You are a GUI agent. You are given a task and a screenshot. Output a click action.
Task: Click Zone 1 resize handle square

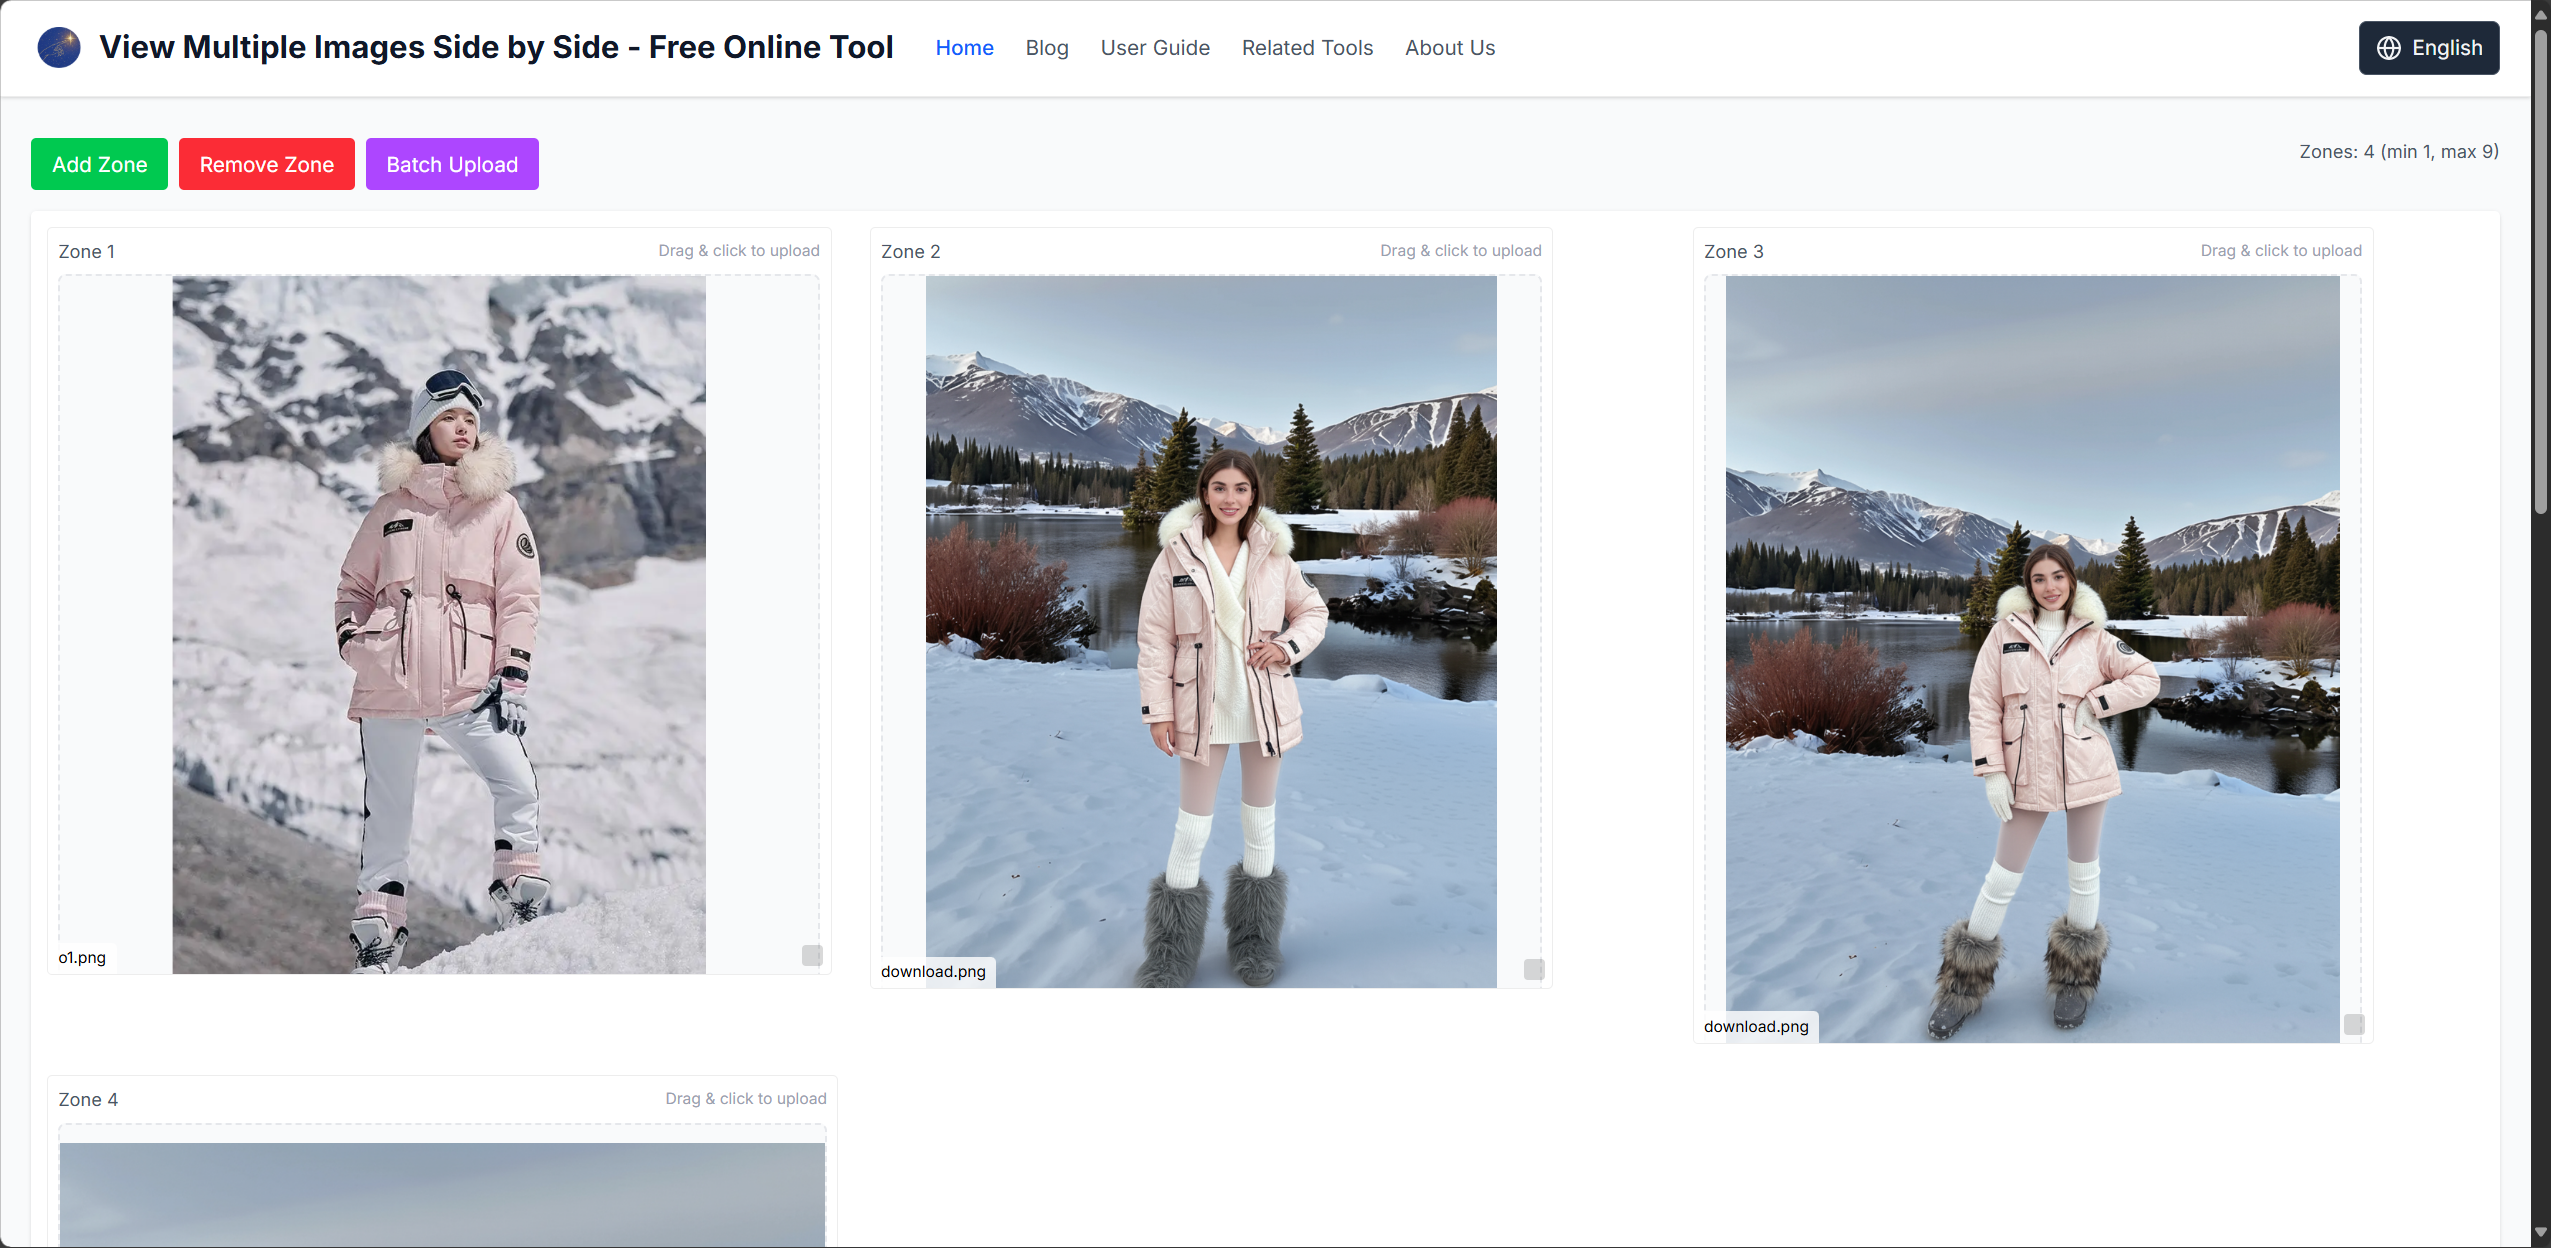click(x=812, y=955)
